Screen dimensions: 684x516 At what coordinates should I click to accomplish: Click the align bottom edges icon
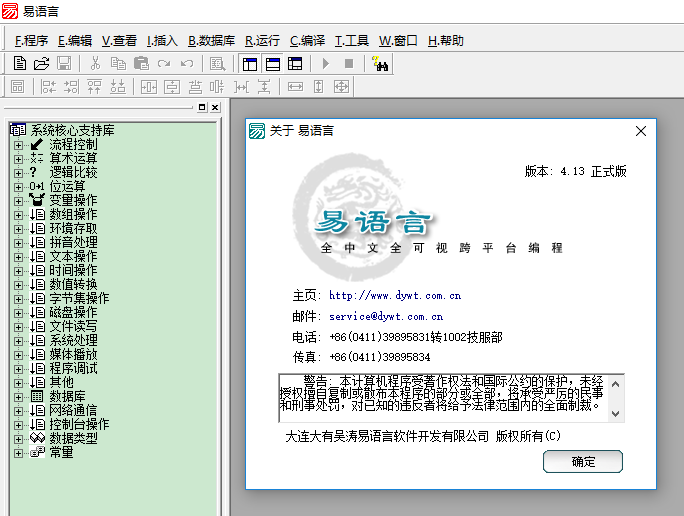[117, 86]
